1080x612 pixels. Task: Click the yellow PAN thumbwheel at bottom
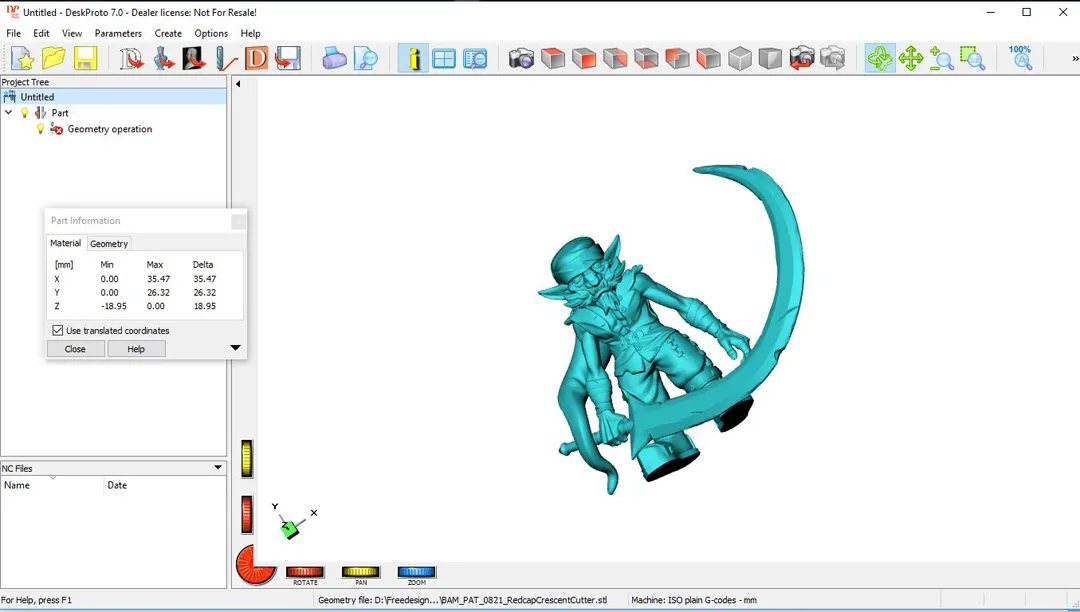coord(360,571)
